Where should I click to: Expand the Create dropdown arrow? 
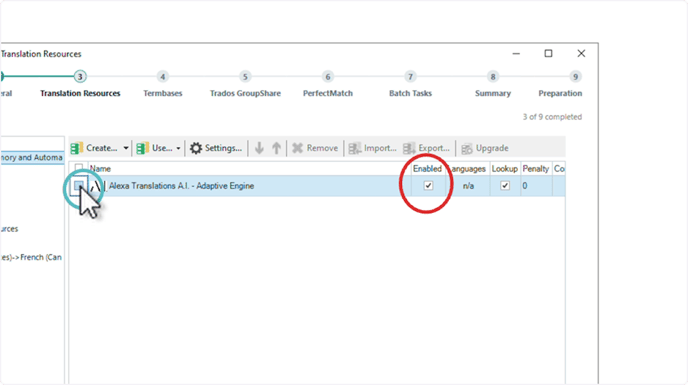[126, 148]
